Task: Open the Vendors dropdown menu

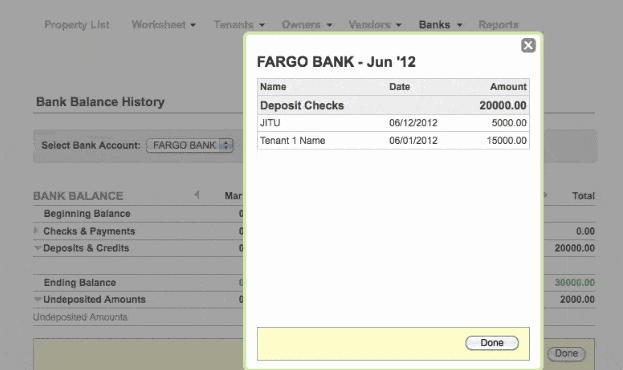Action: (375, 25)
